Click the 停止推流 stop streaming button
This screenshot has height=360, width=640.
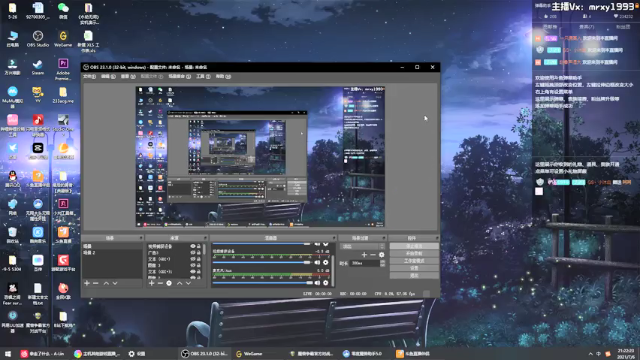(x=414, y=246)
